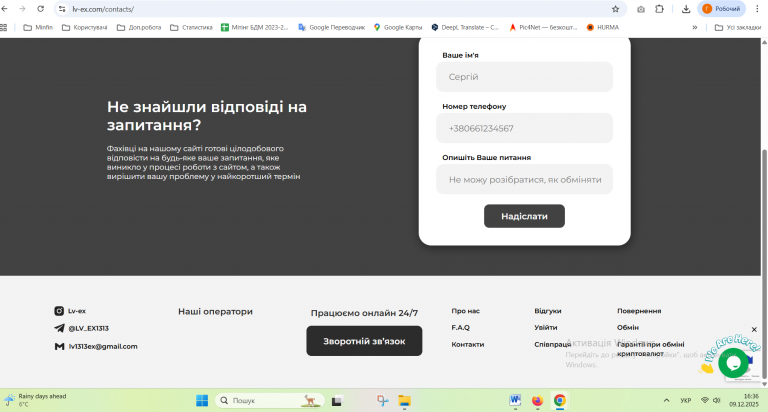Click the browser back arrow

coord(4,9)
